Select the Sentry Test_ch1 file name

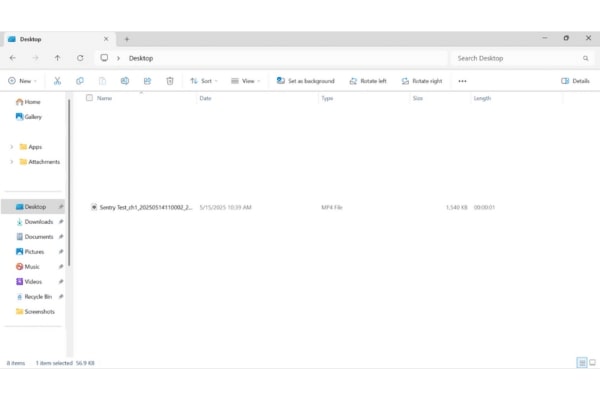click(146, 207)
